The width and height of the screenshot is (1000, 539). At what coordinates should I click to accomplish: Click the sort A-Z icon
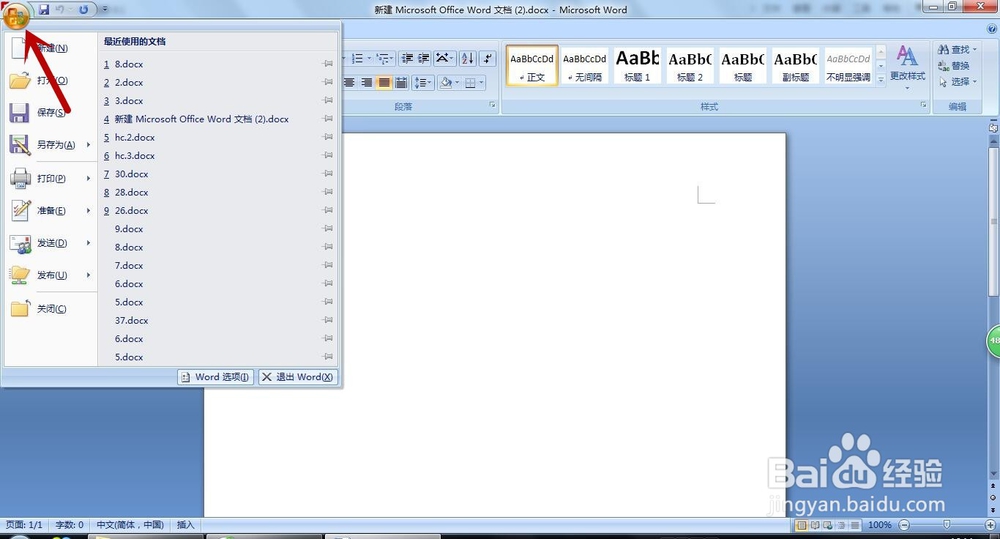(x=467, y=59)
